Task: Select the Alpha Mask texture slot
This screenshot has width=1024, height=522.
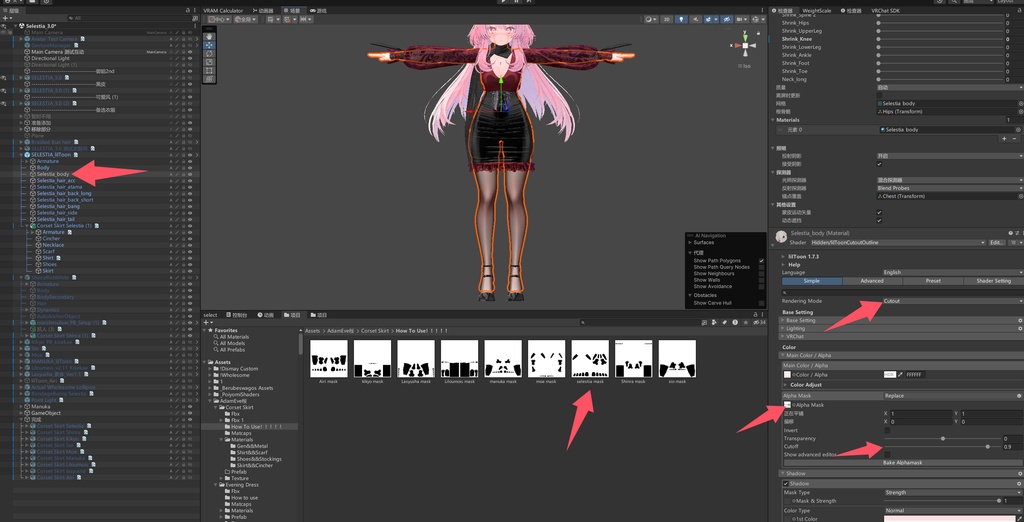Action: pyautogui.click(x=787, y=405)
